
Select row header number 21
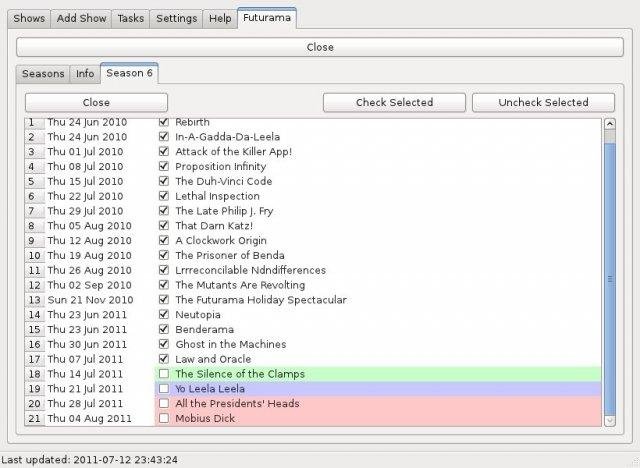coord(35,418)
